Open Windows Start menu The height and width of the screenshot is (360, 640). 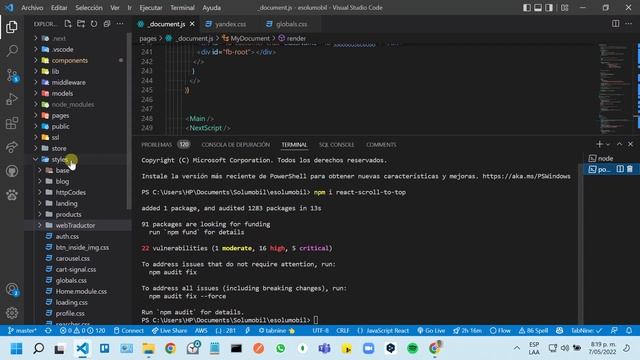pos(16,348)
